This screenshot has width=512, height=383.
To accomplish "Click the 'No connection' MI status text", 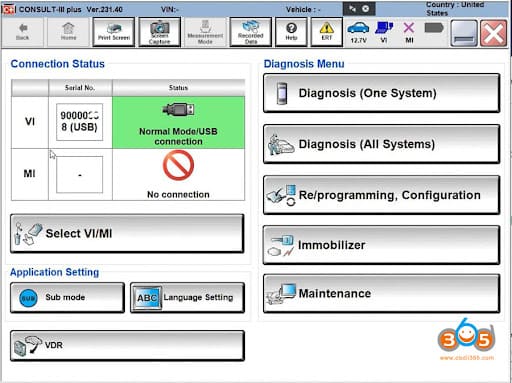I will point(178,194).
